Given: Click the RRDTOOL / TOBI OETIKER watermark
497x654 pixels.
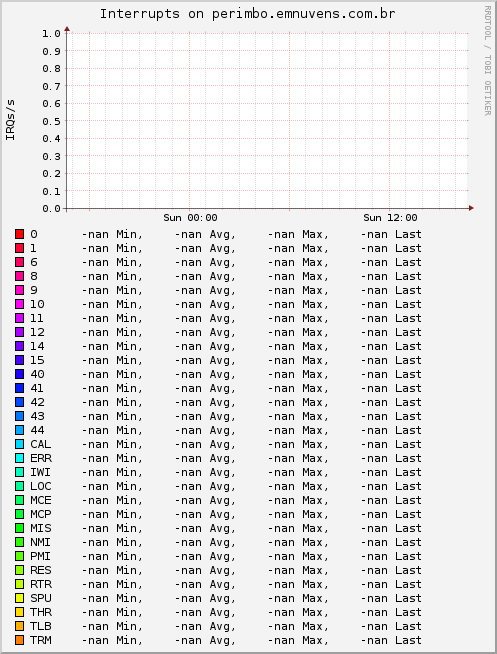Looking at the screenshot, I should (x=487, y=60).
